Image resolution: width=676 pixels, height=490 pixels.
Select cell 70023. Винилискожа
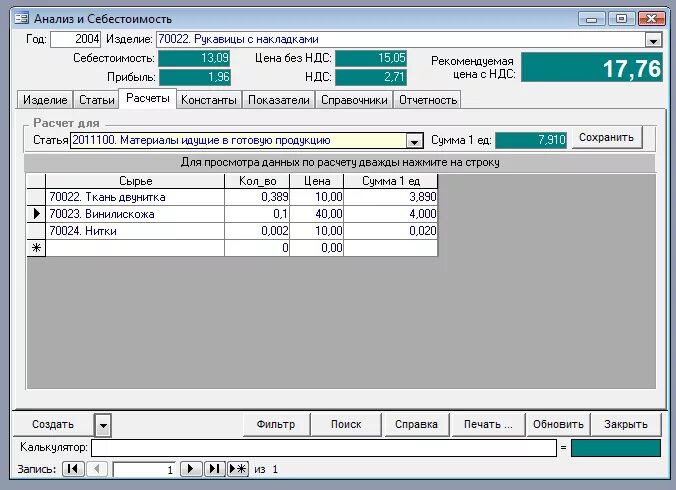click(135, 214)
